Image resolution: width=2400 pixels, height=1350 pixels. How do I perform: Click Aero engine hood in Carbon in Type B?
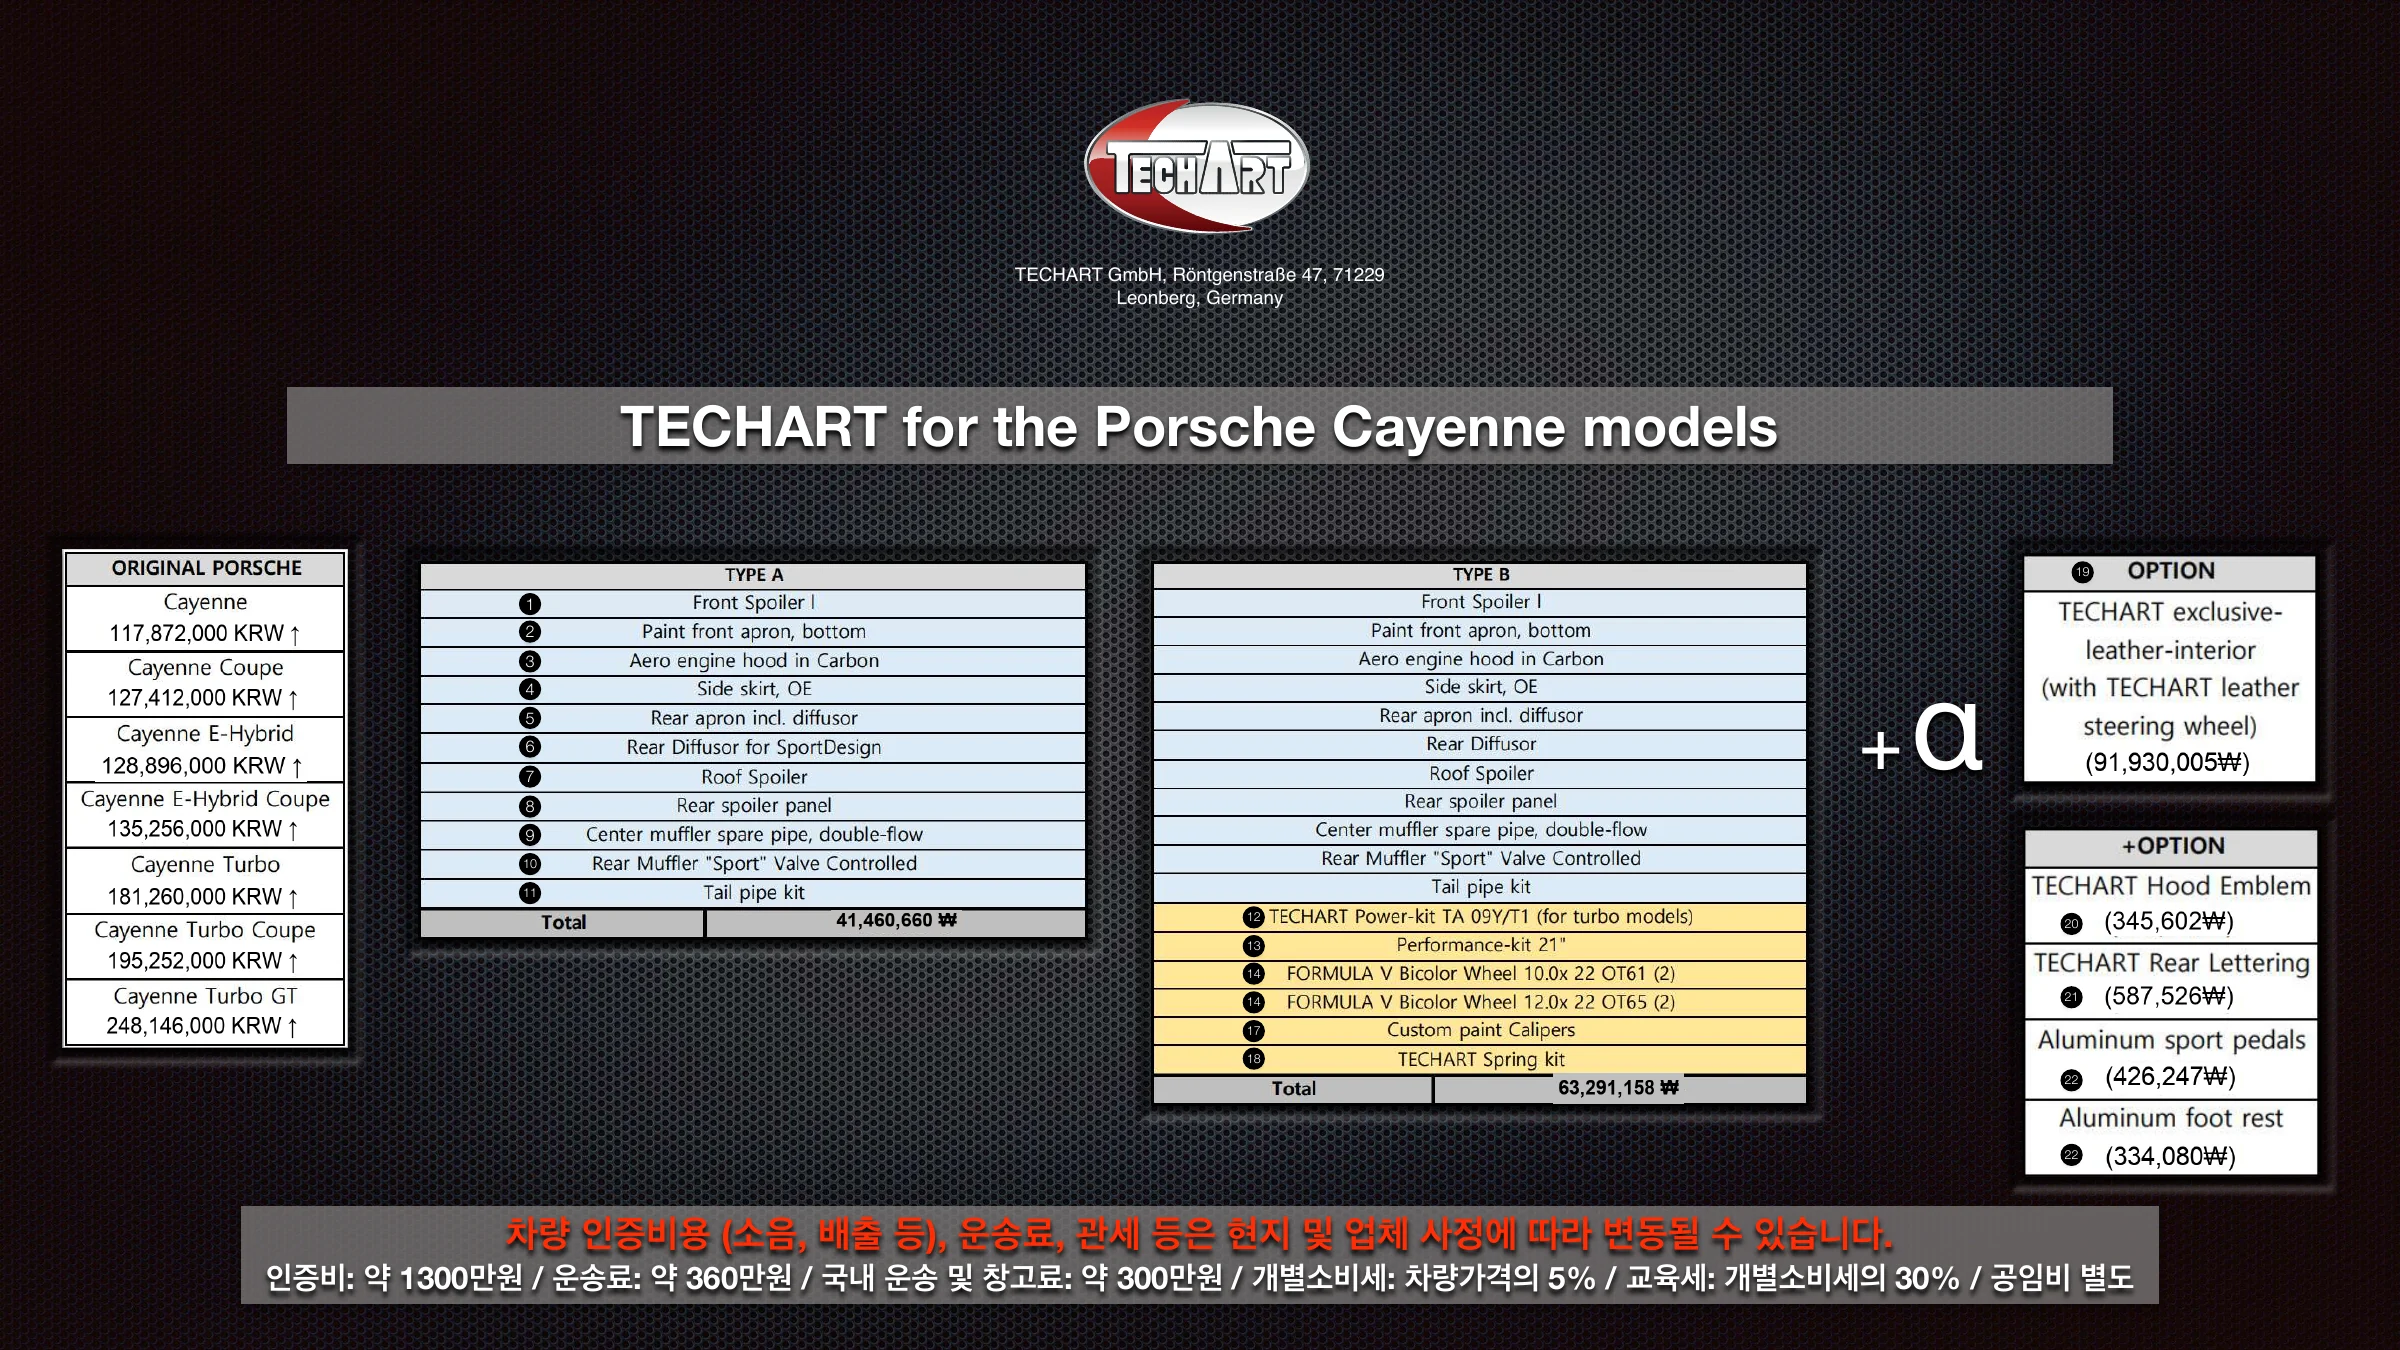click(1480, 659)
